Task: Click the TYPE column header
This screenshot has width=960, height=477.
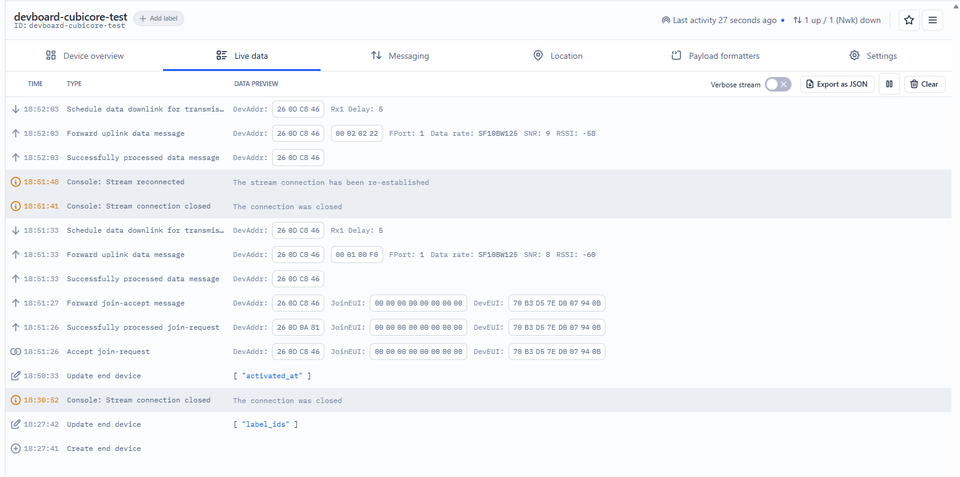Action: click(74, 84)
